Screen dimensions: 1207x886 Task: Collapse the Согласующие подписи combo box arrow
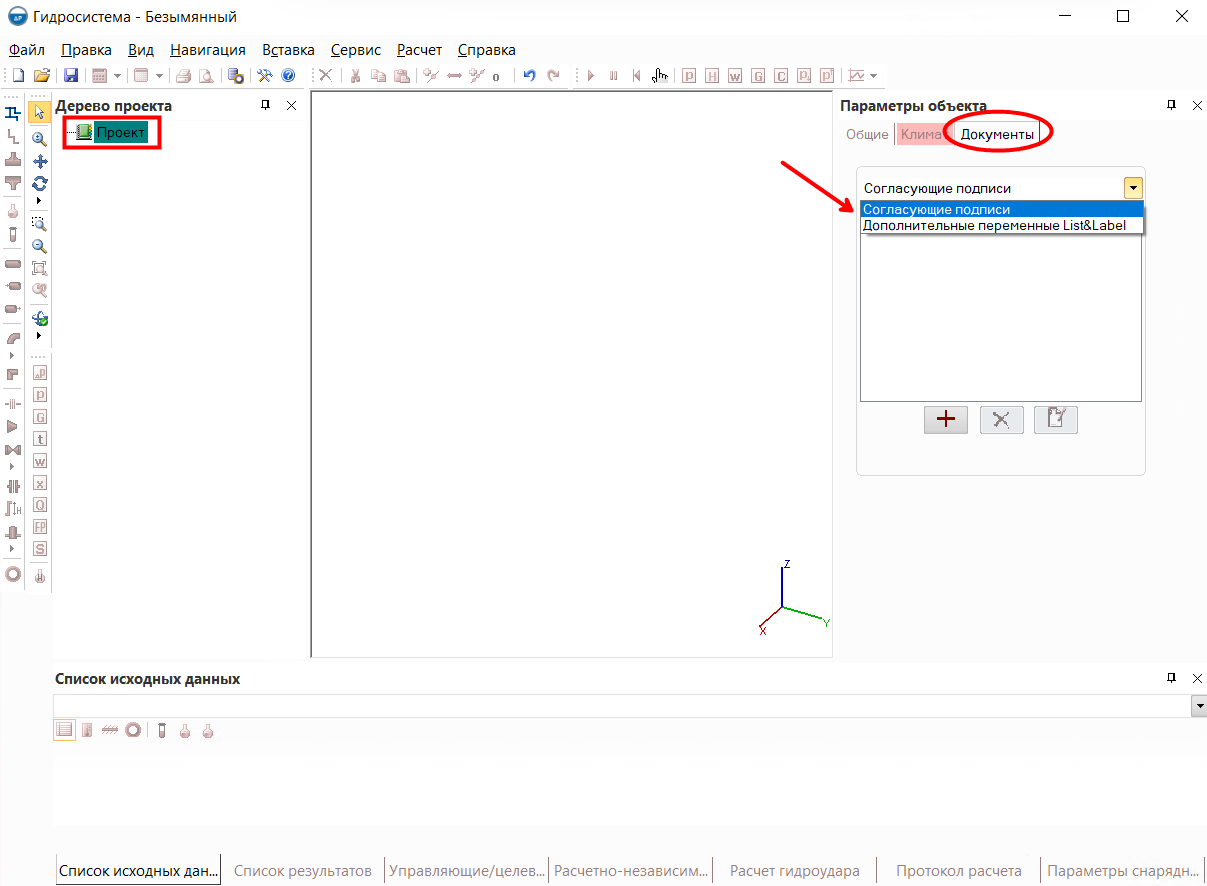(1132, 188)
